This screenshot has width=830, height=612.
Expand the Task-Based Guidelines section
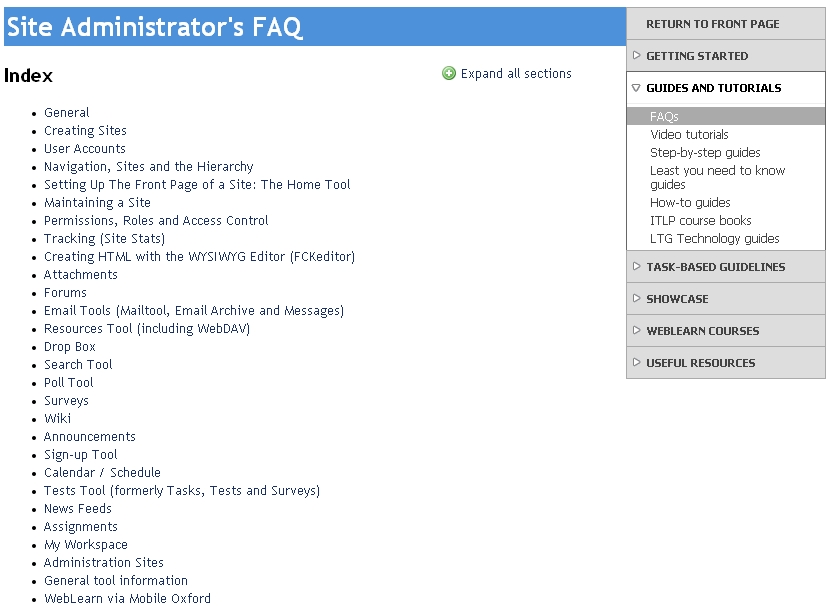pos(715,267)
